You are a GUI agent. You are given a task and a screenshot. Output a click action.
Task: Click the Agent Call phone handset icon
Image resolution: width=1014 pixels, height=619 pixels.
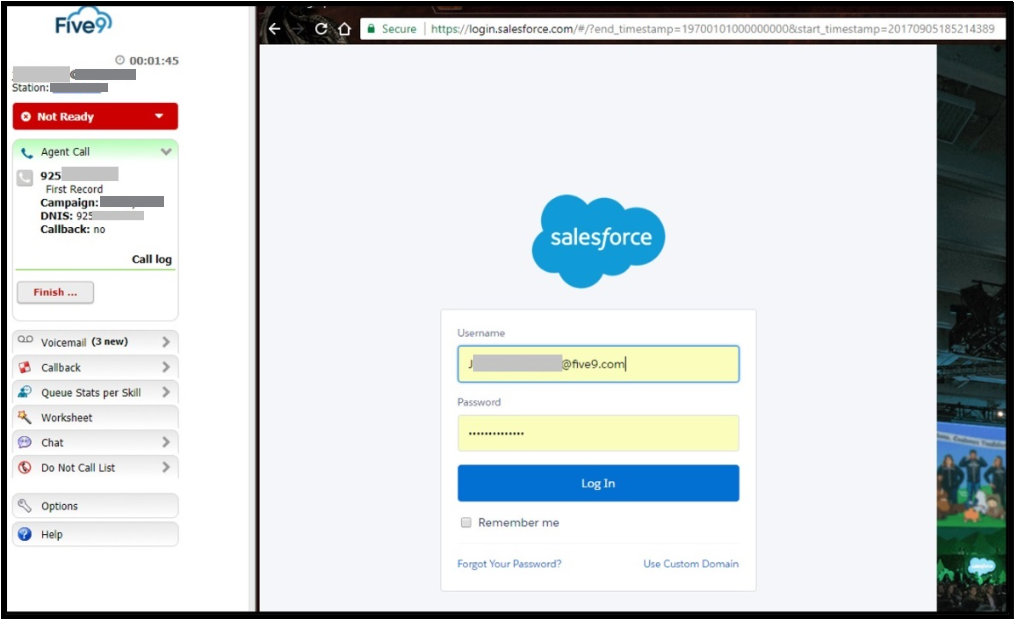(x=27, y=153)
